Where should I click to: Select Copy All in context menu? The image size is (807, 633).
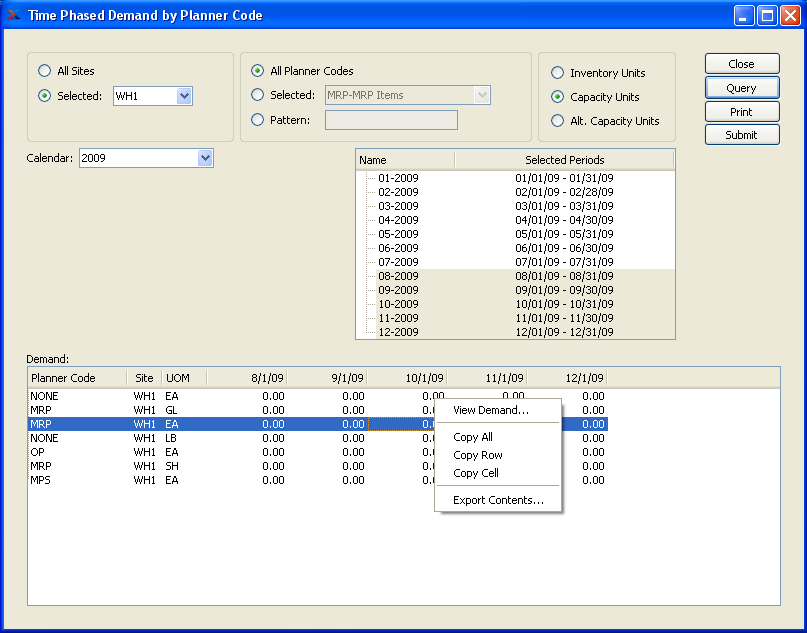click(x=473, y=437)
